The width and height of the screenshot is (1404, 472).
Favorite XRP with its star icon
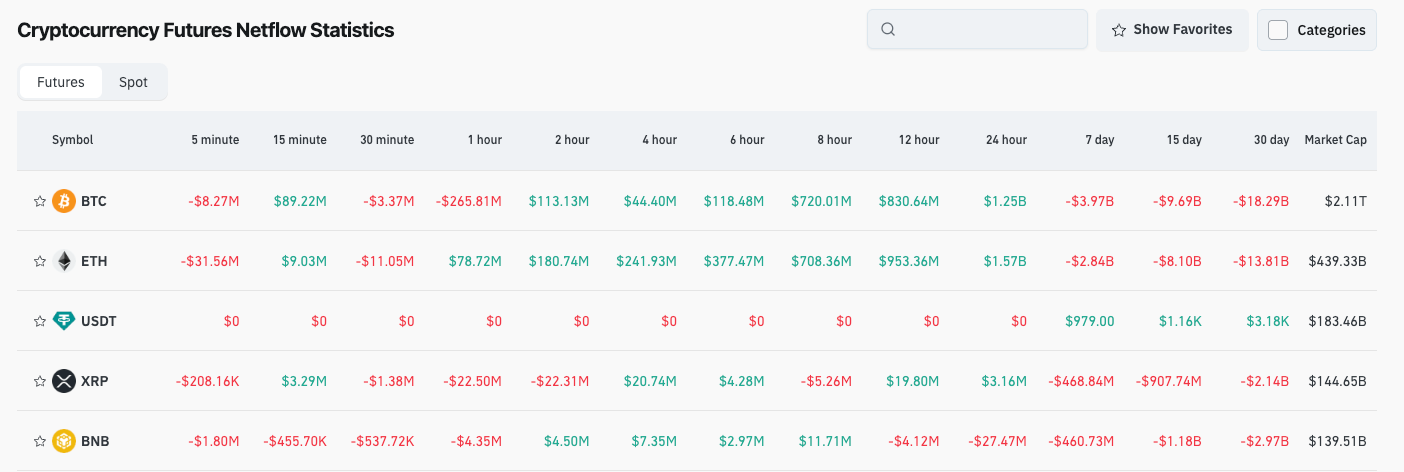point(40,381)
